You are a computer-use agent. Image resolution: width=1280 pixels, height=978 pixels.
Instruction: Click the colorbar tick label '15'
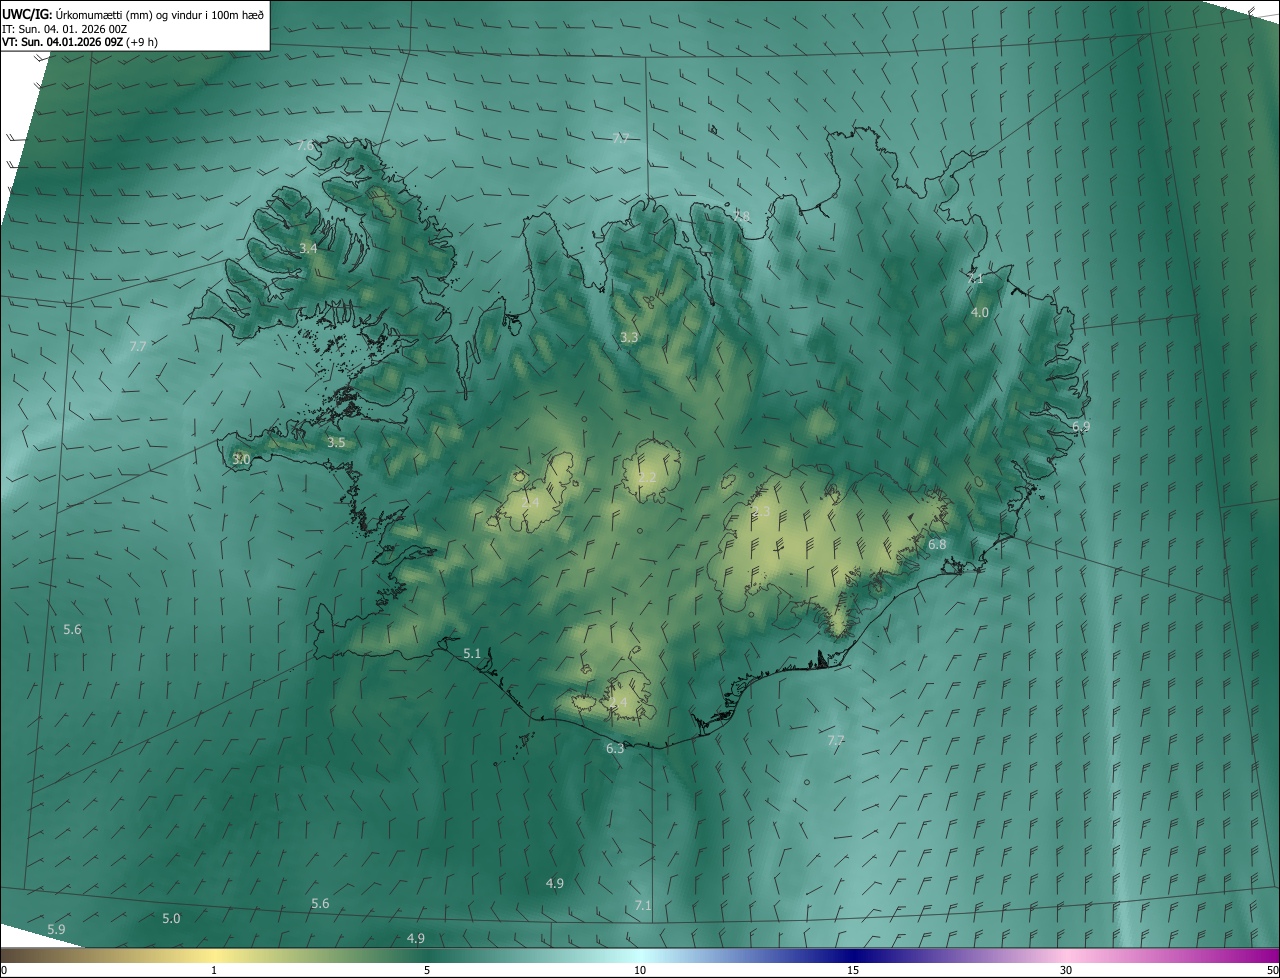coord(853,970)
